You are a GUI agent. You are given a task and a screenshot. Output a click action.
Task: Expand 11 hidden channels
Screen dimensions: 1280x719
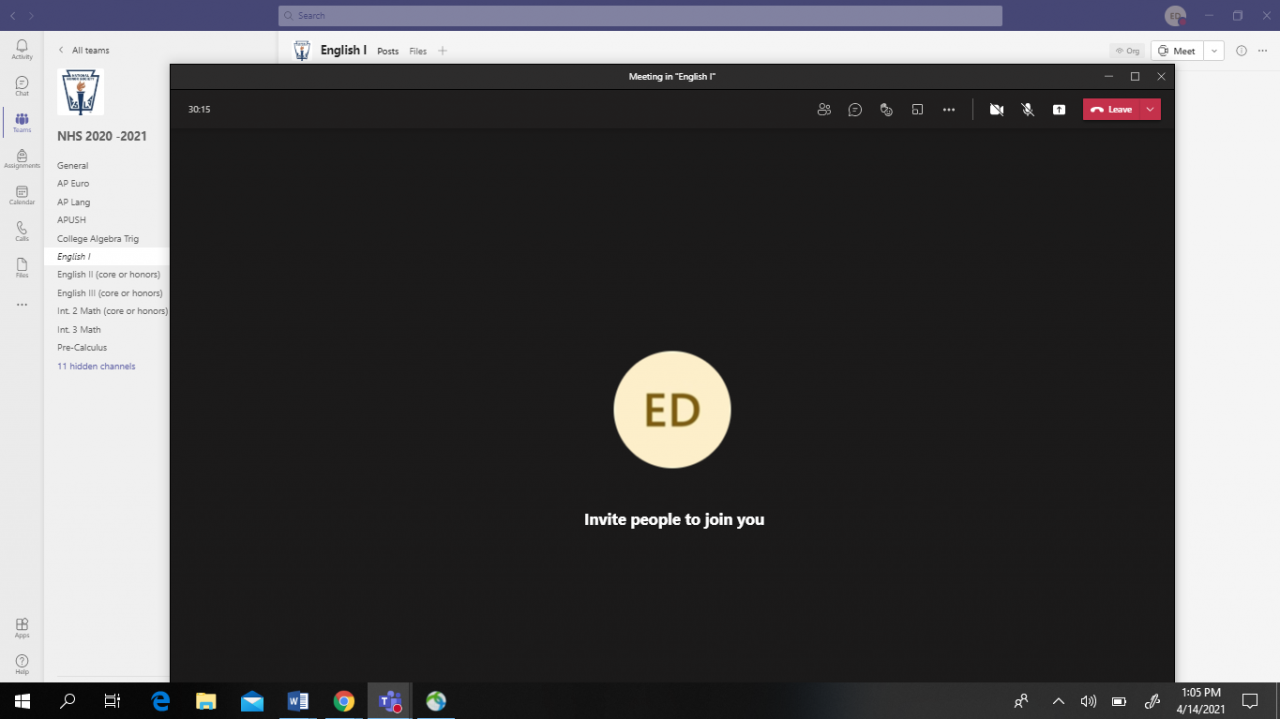click(96, 366)
